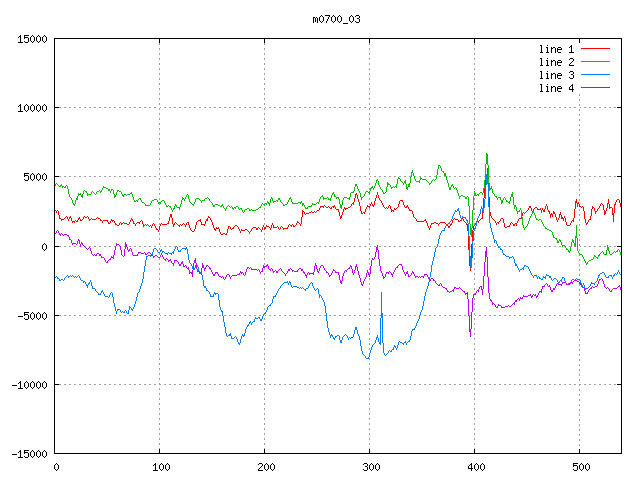Click the blue line 3 legend sample
The image size is (640, 480).
tap(596, 75)
